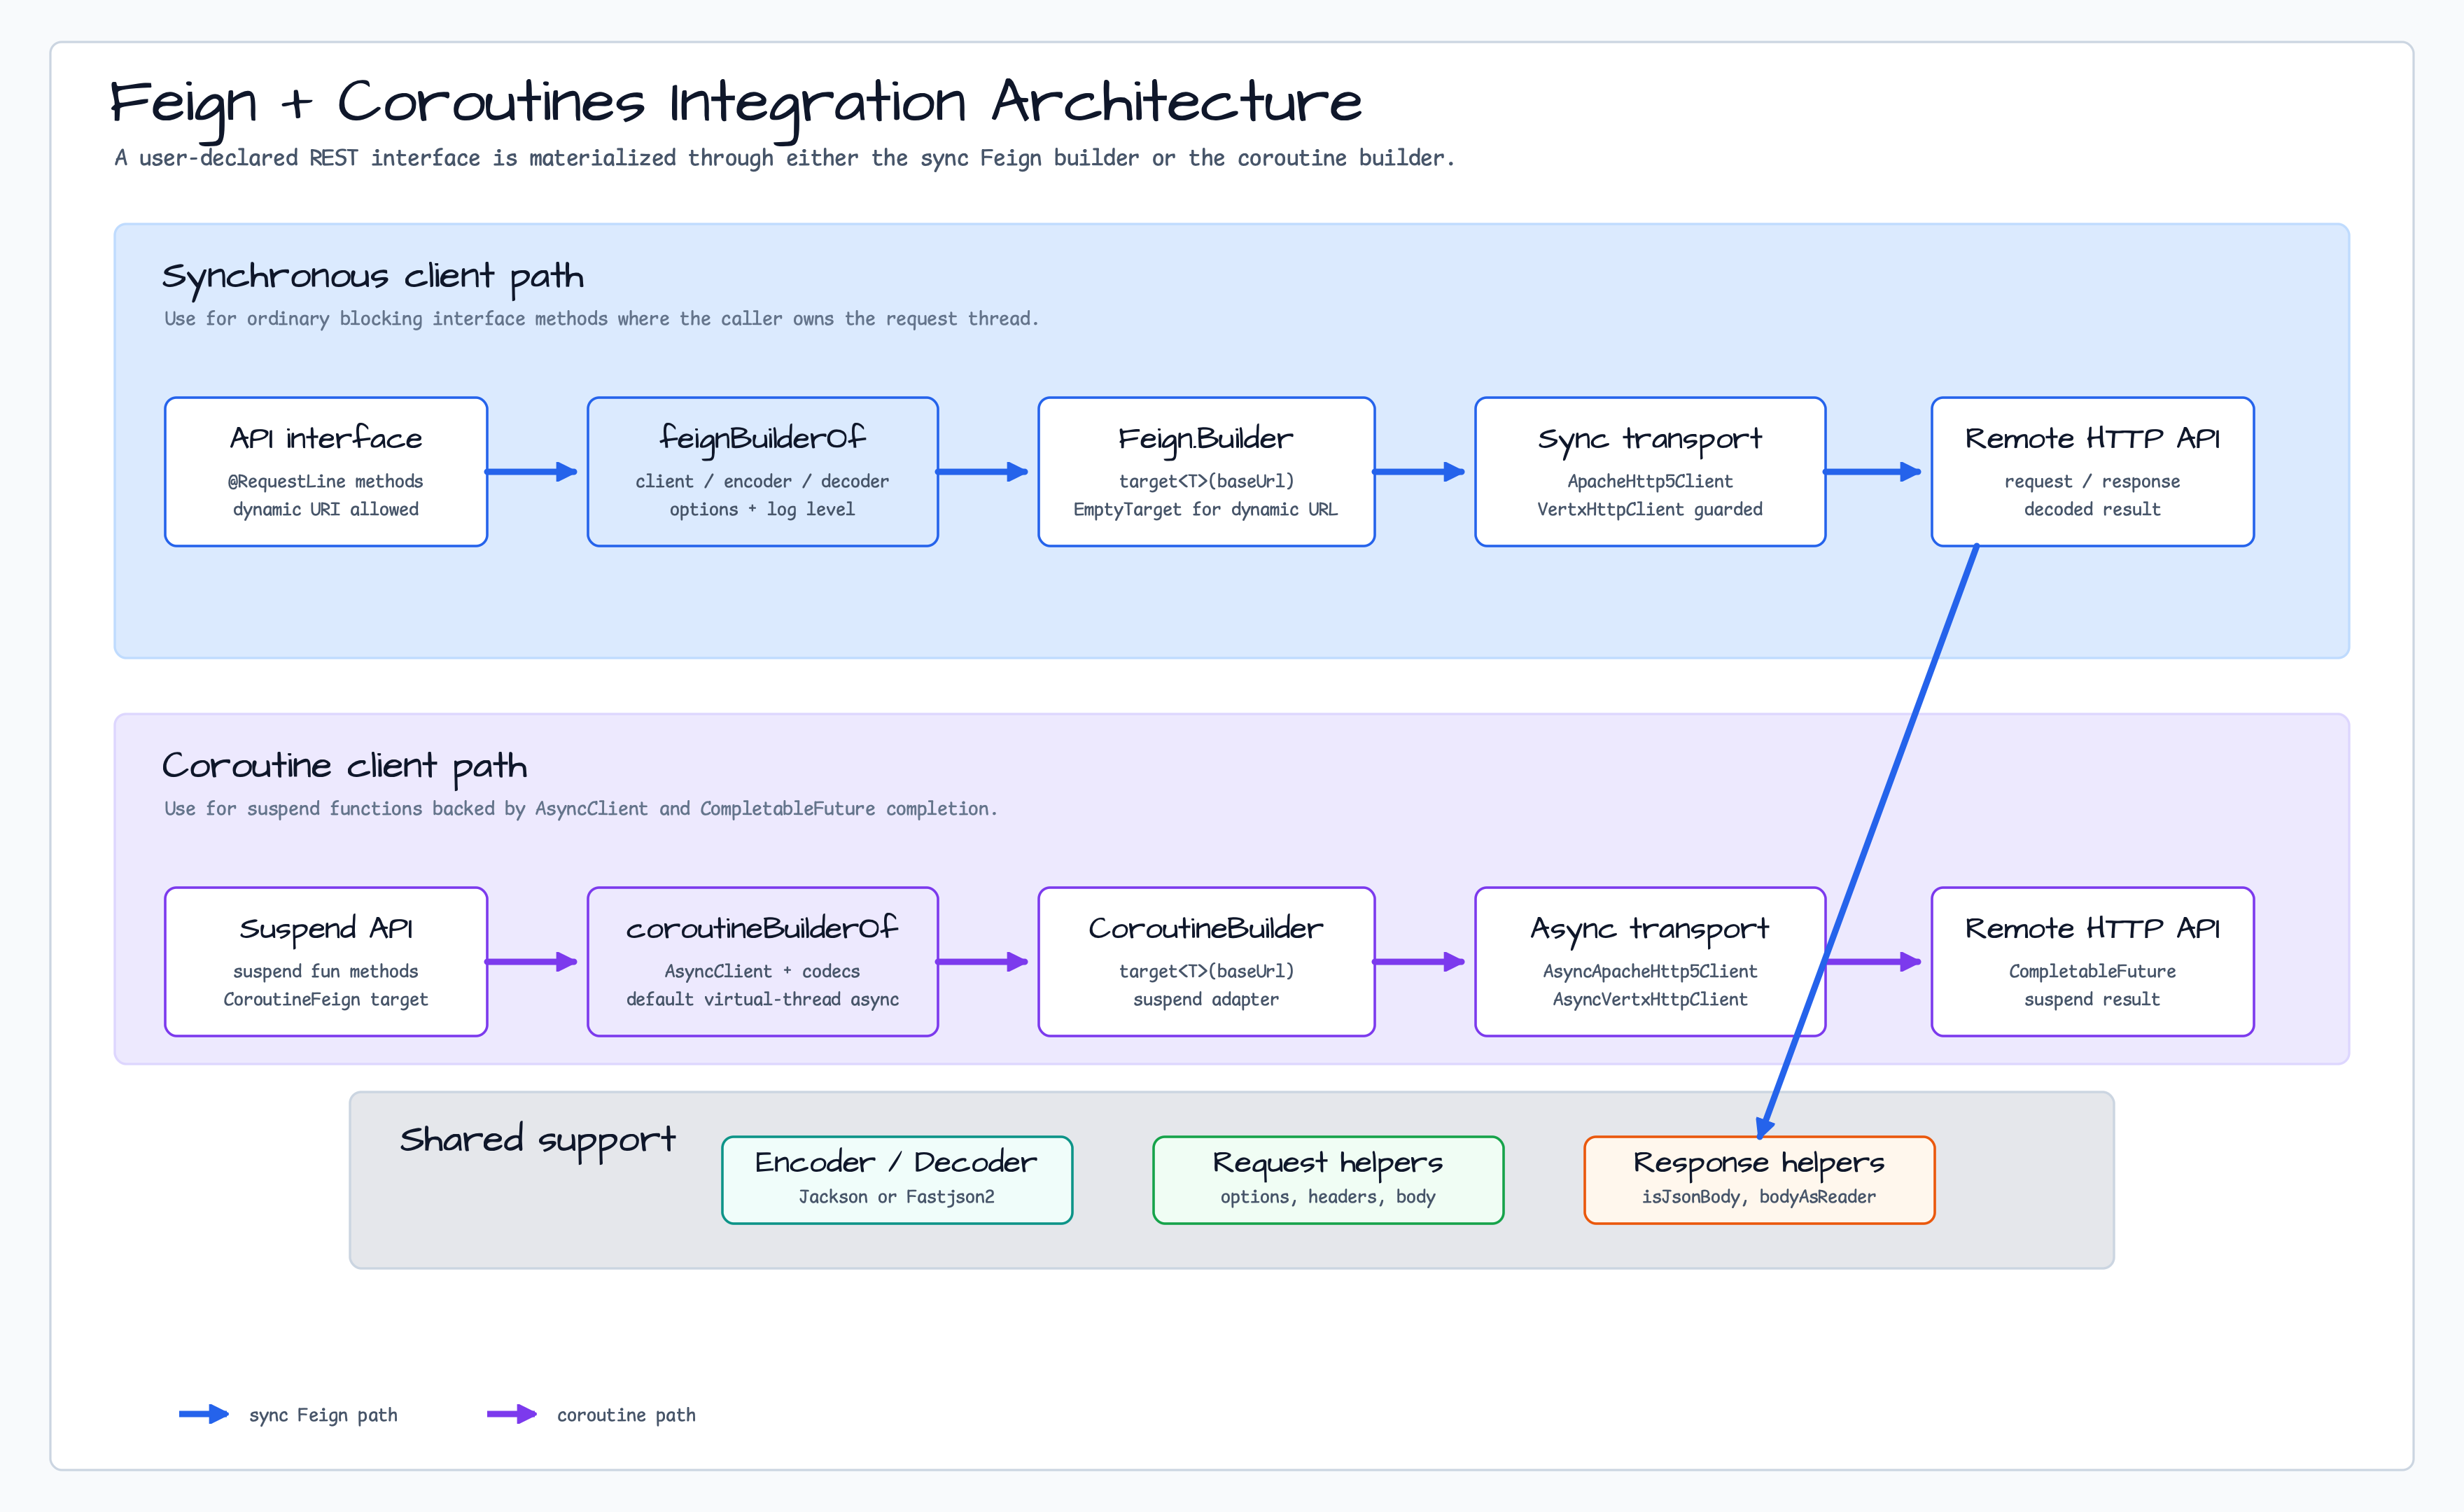This screenshot has height=1512, width=2464.
Task: Click the Coroutine client path heading
Action: (x=344, y=767)
